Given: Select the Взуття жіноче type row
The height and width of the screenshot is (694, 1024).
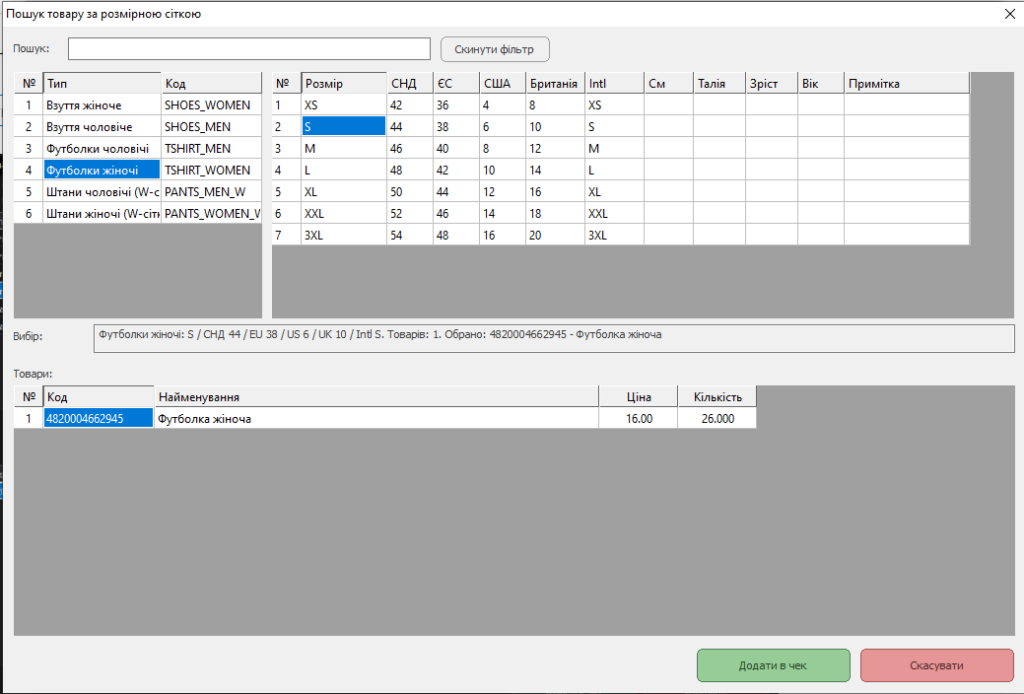Looking at the screenshot, I should tap(101, 105).
